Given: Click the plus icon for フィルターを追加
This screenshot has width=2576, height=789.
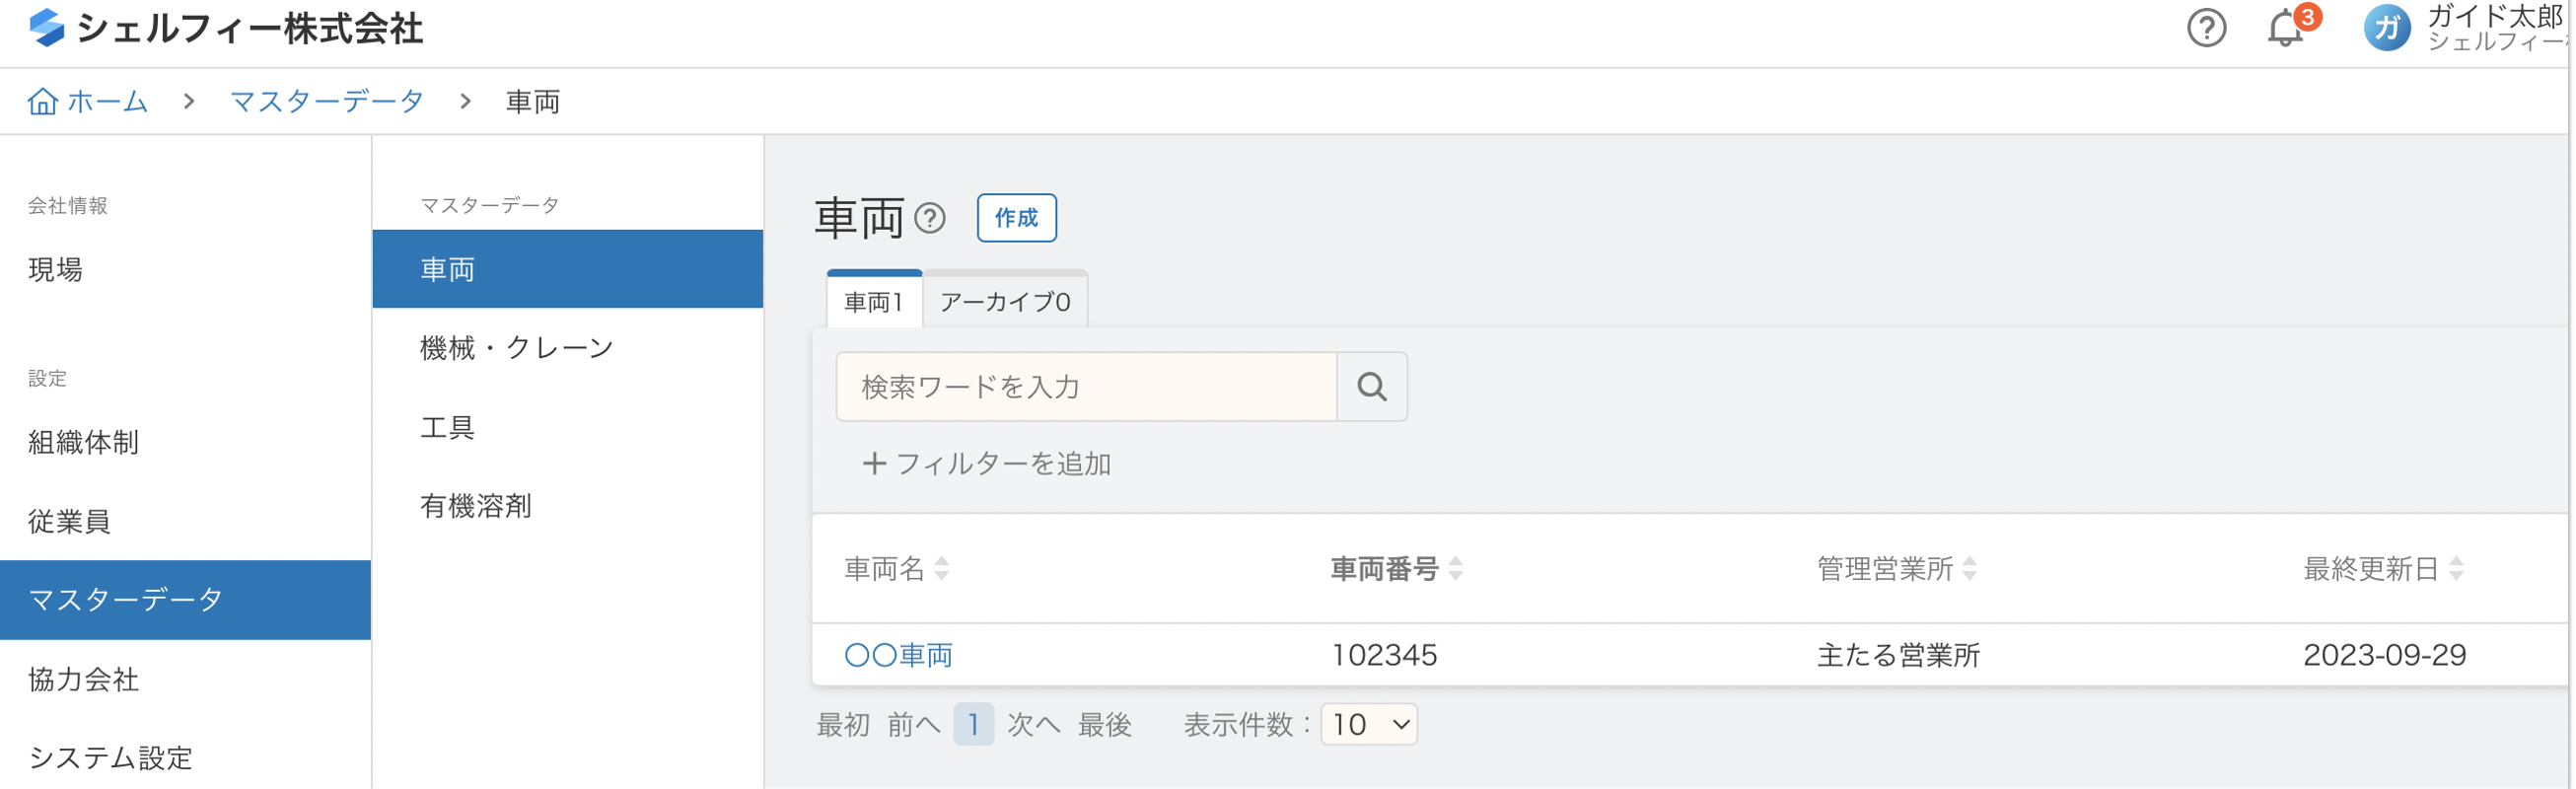Looking at the screenshot, I should pos(874,463).
